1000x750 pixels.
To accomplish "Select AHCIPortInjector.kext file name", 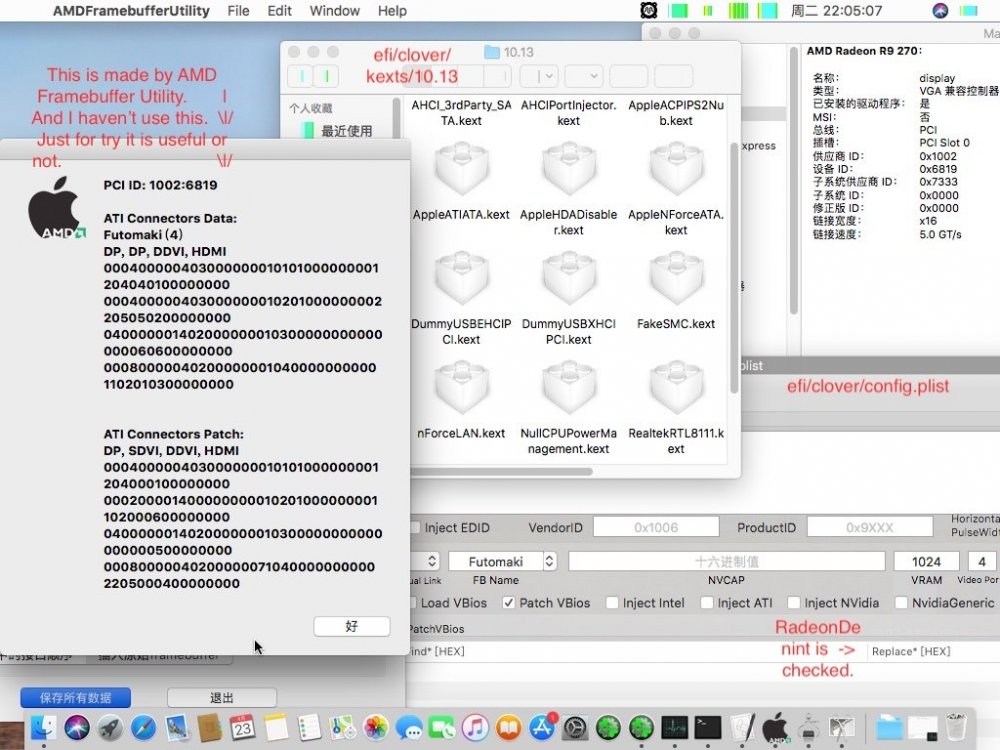I will pos(568,113).
